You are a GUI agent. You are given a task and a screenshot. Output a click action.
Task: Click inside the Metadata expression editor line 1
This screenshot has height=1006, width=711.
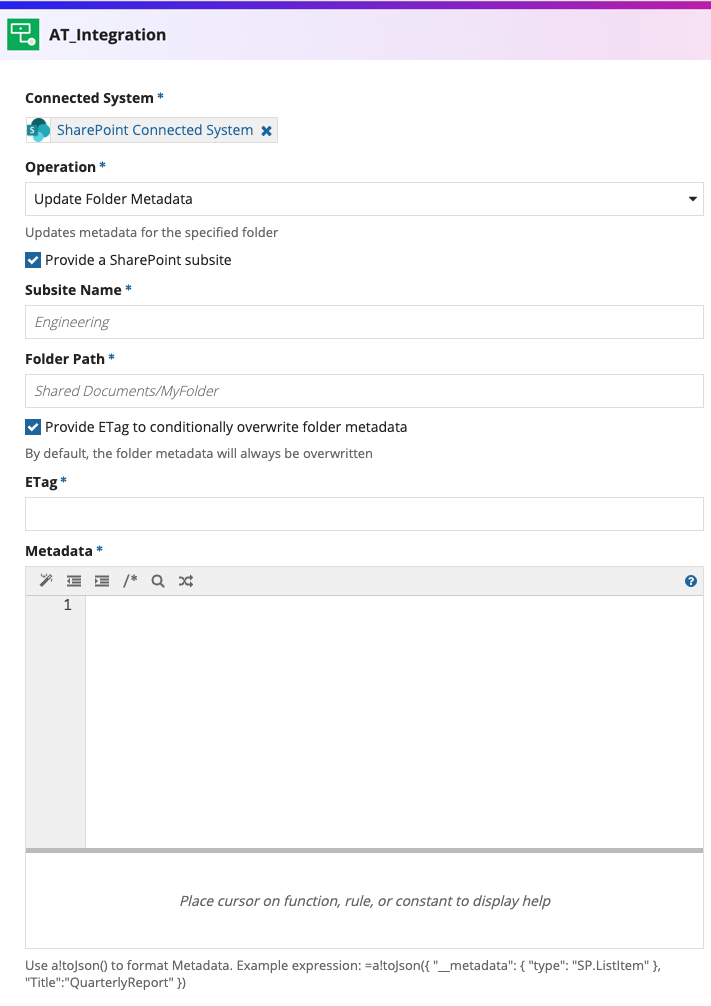[x=394, y=605]
